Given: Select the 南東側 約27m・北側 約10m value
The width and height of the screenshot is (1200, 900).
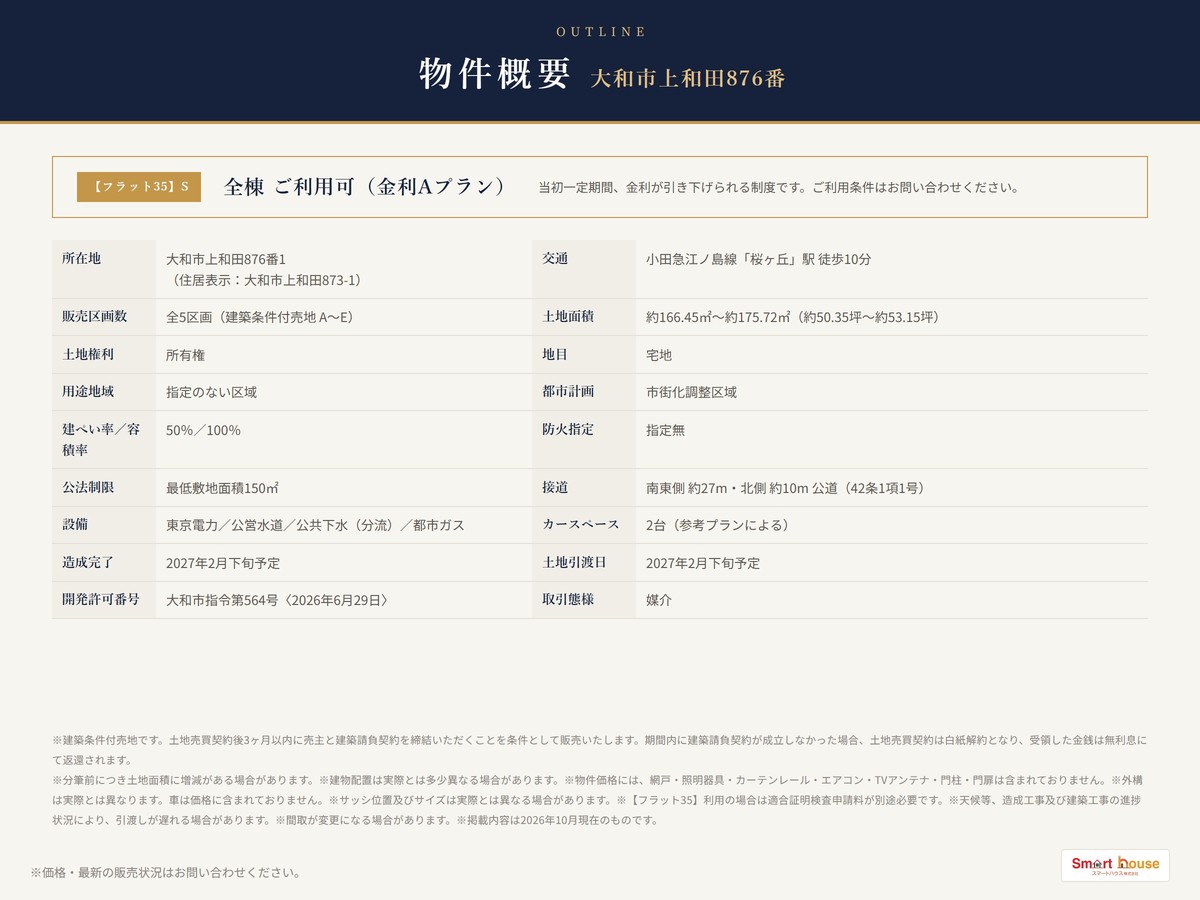Looking at the screenshot, I should pos(785,488).
